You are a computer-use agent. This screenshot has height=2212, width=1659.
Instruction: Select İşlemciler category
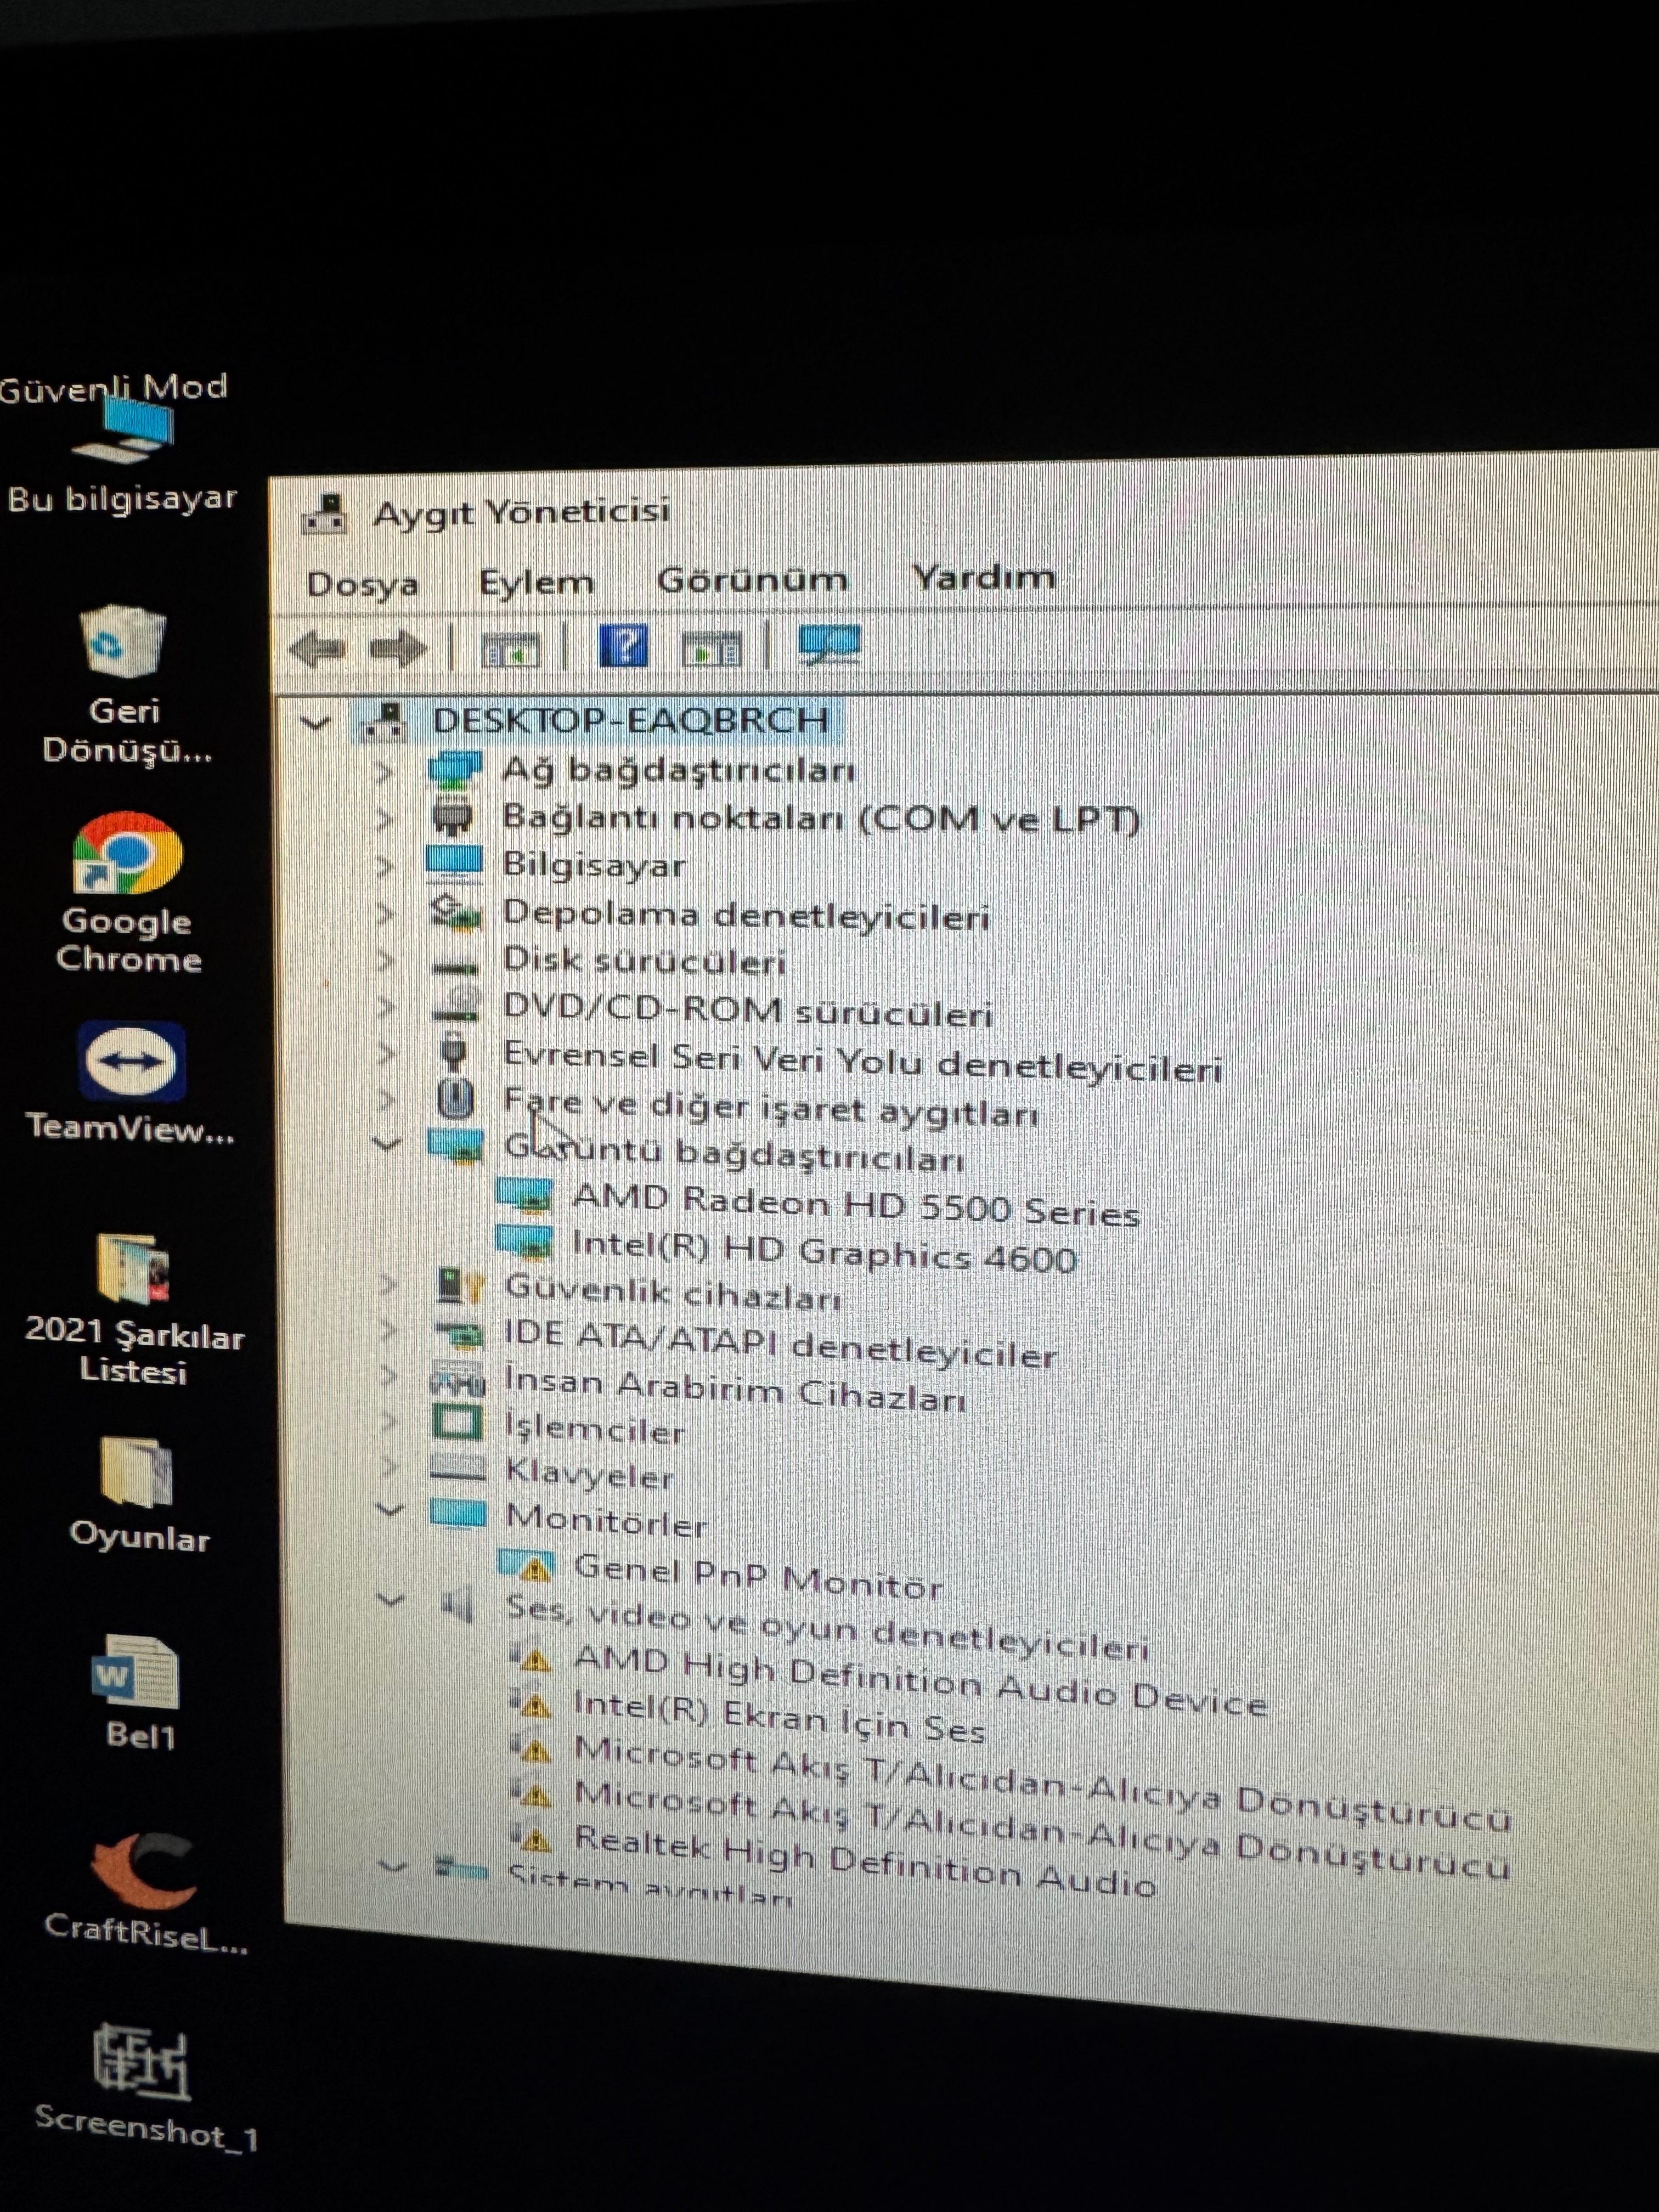pyautogui.click(x=594, y=1428)
